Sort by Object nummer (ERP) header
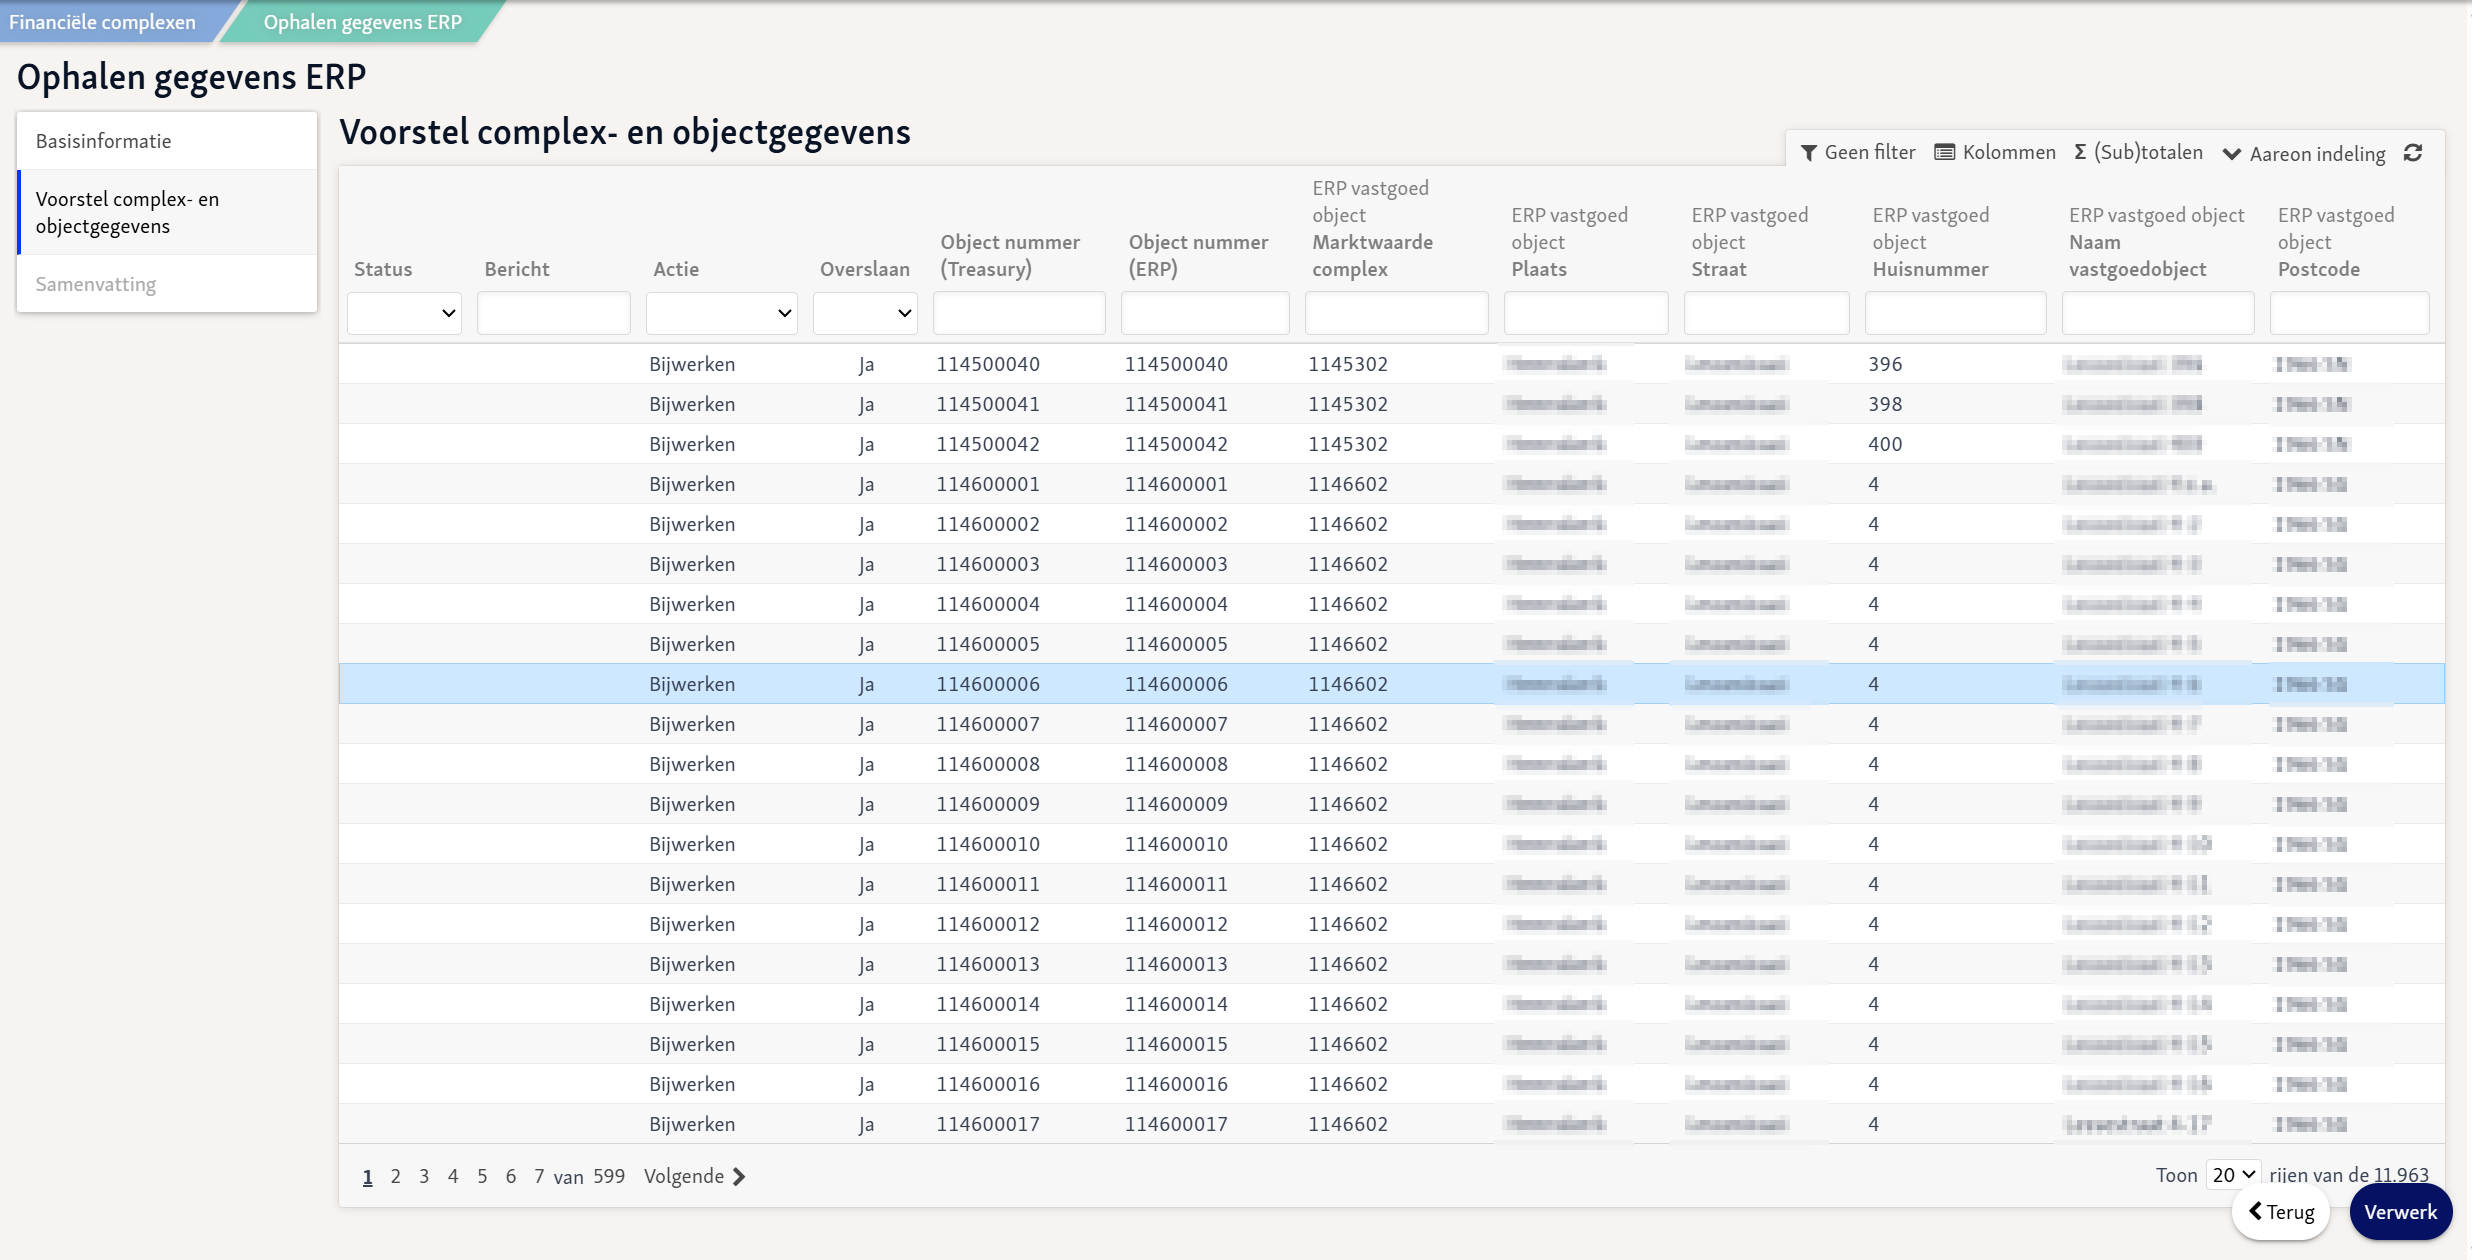2472x1260 pixels. (x=1198, y=255)
